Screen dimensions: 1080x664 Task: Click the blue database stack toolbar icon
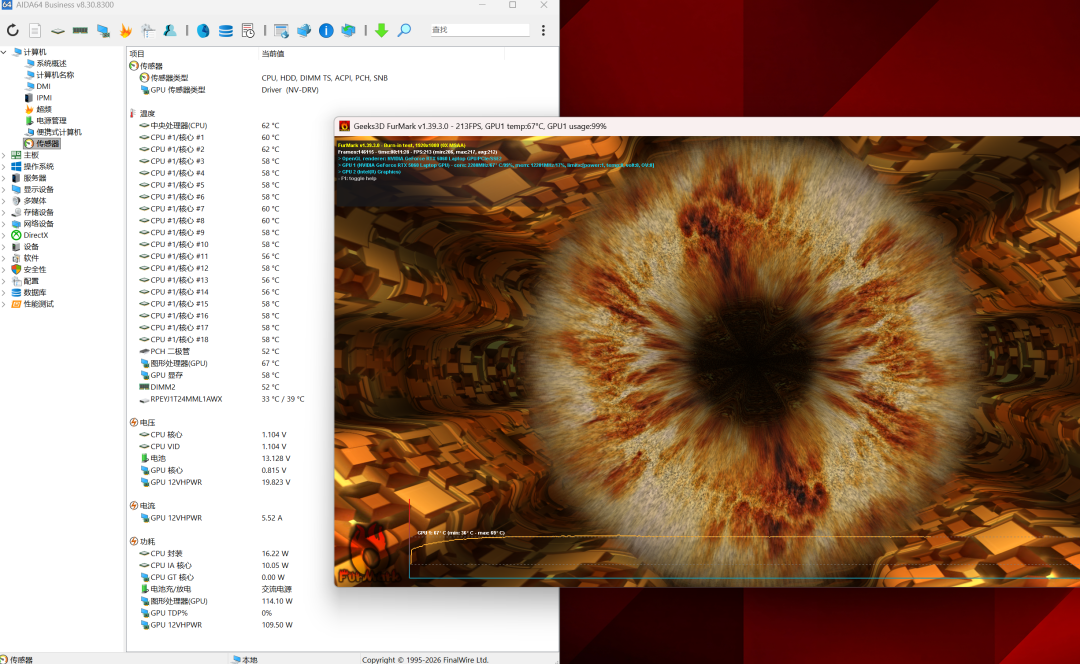pyautogui.click(x=225, y=30)
